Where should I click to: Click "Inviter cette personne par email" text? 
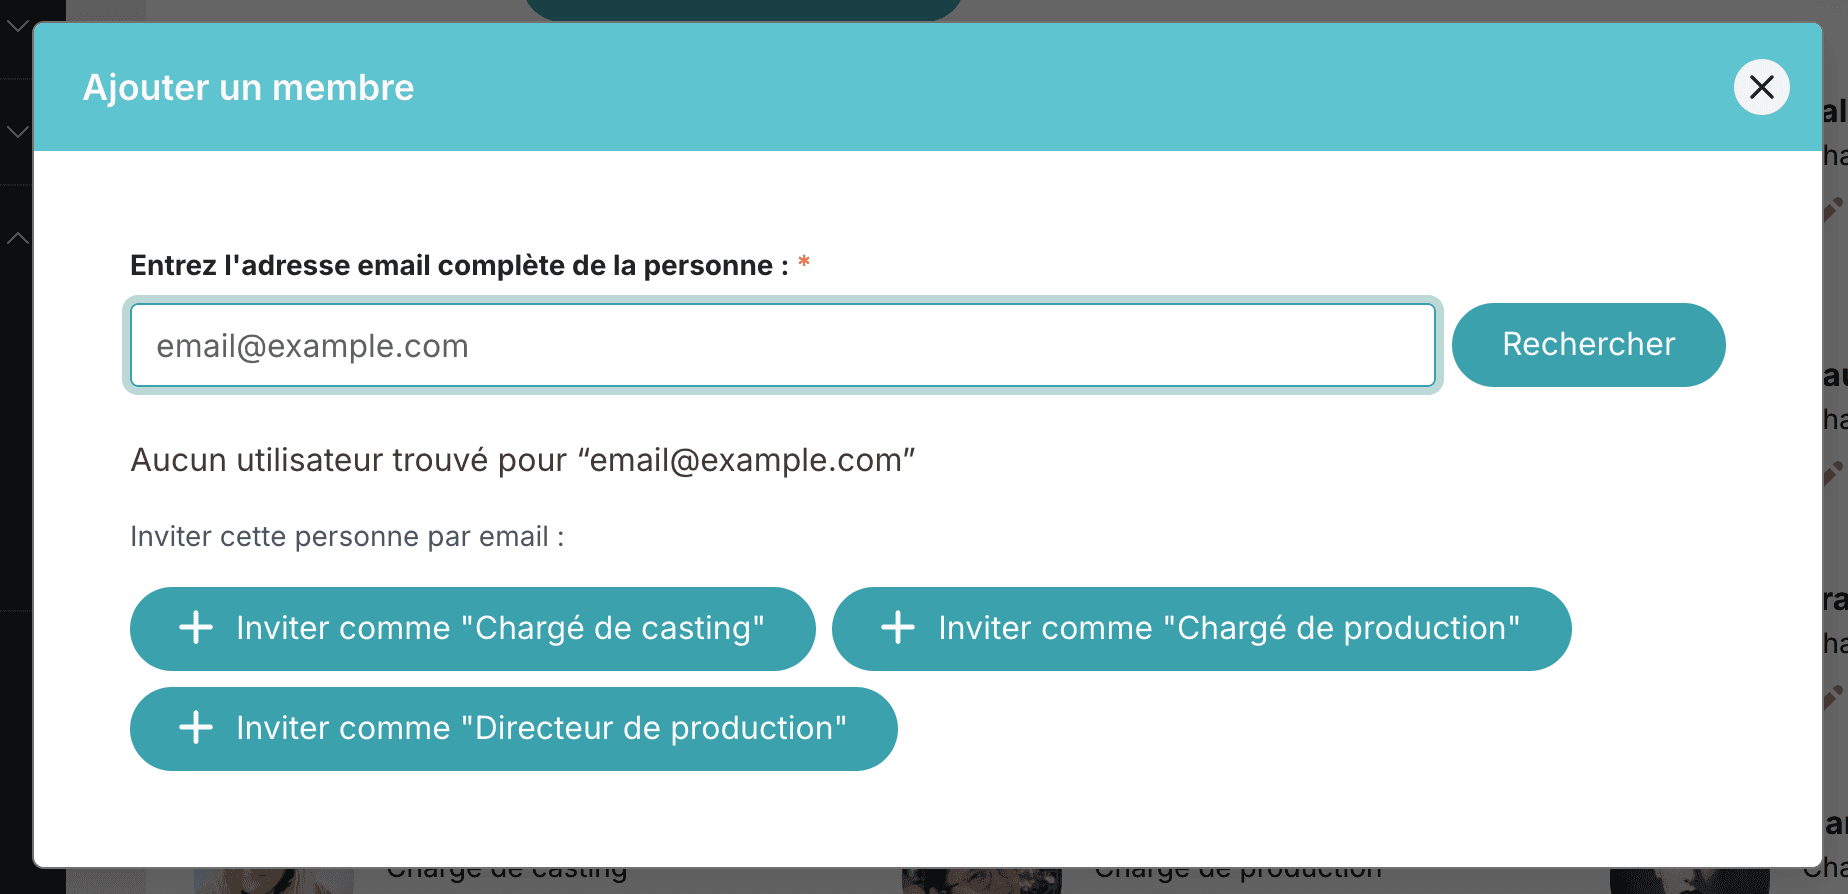(x=347, y=537)
